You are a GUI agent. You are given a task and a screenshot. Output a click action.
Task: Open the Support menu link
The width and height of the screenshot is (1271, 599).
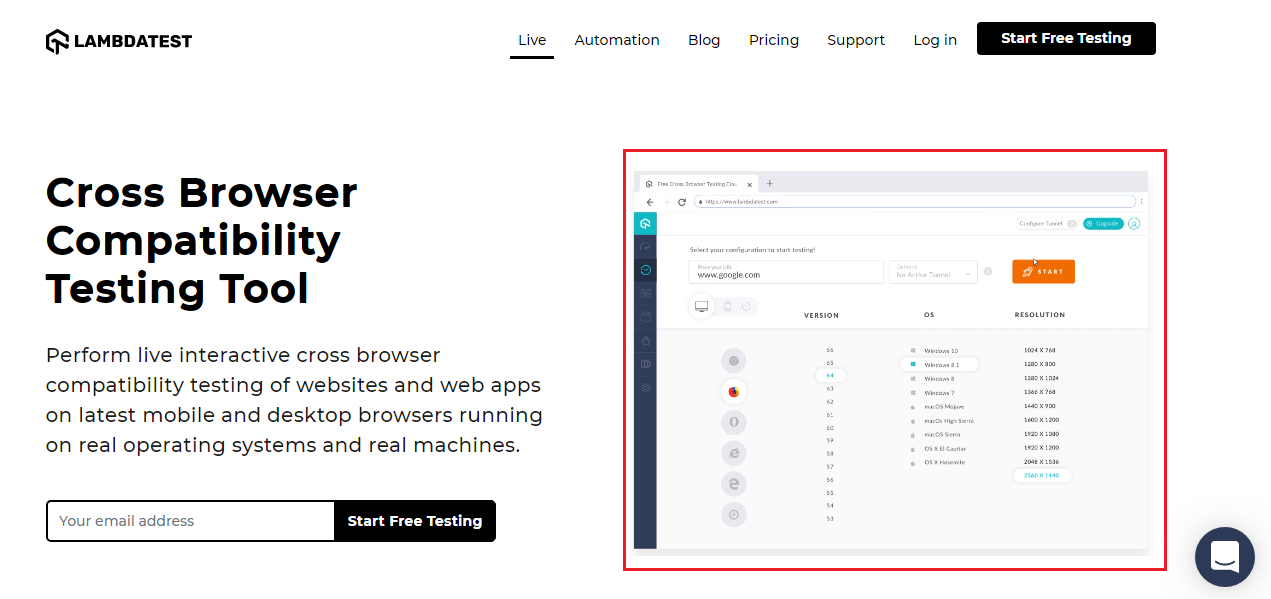pos(856,40)
